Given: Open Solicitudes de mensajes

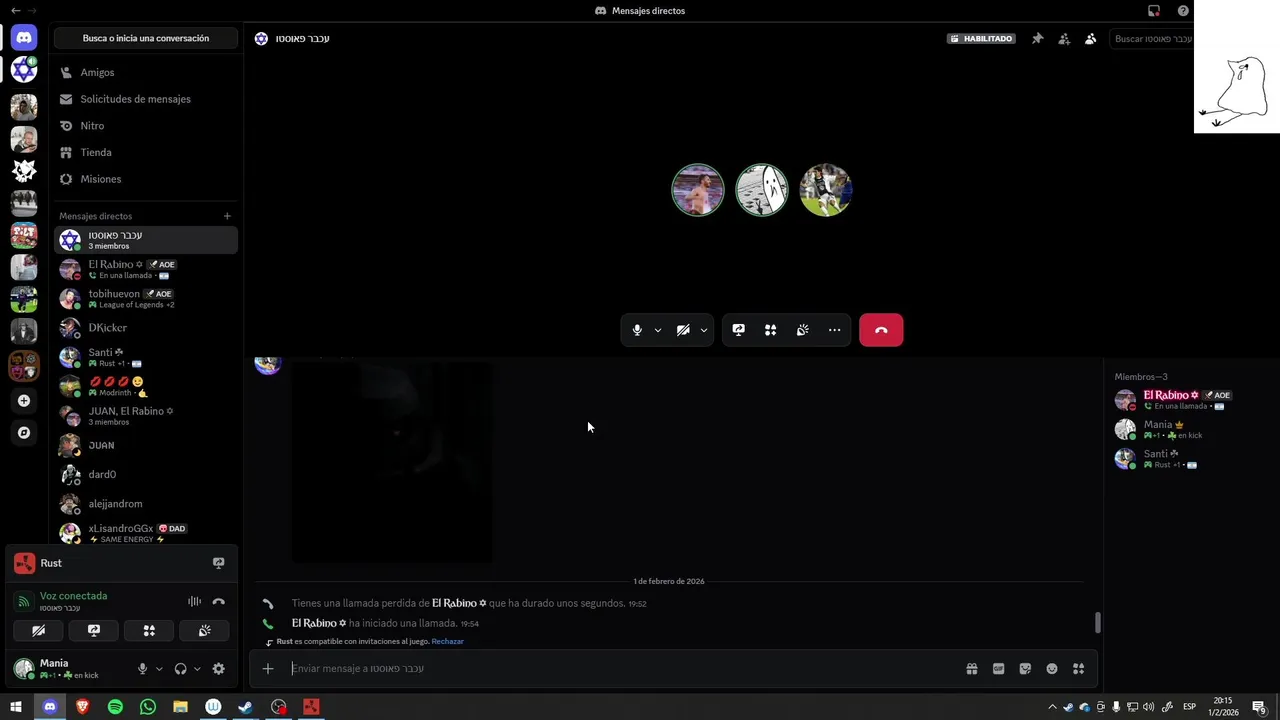Looking at the screenshot, I should coord(146,99).
